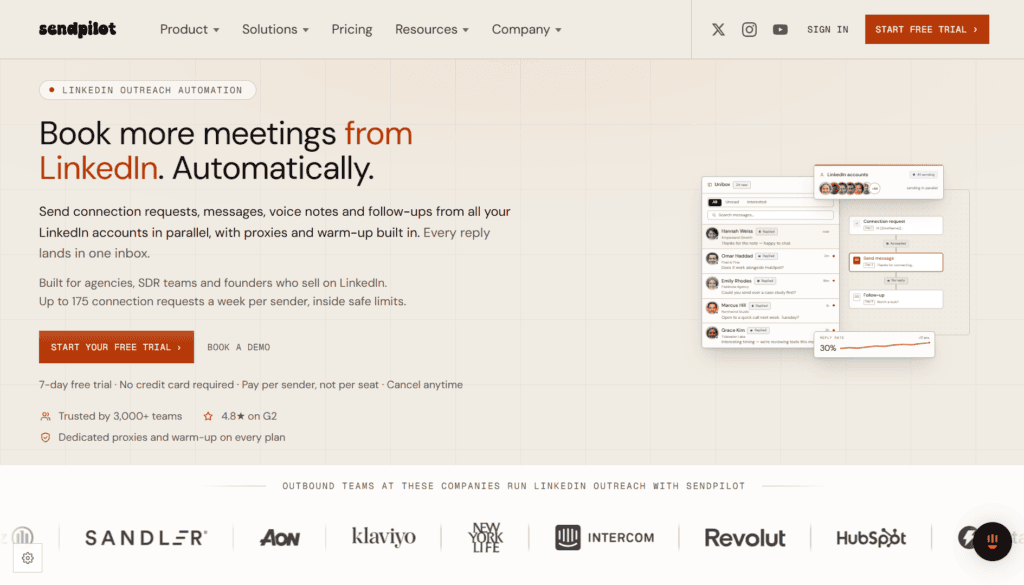Click the 'Book more meetings from LinkedIn' headline
The width and height of the screenshot is (1024, 585).
pos(226,151)
